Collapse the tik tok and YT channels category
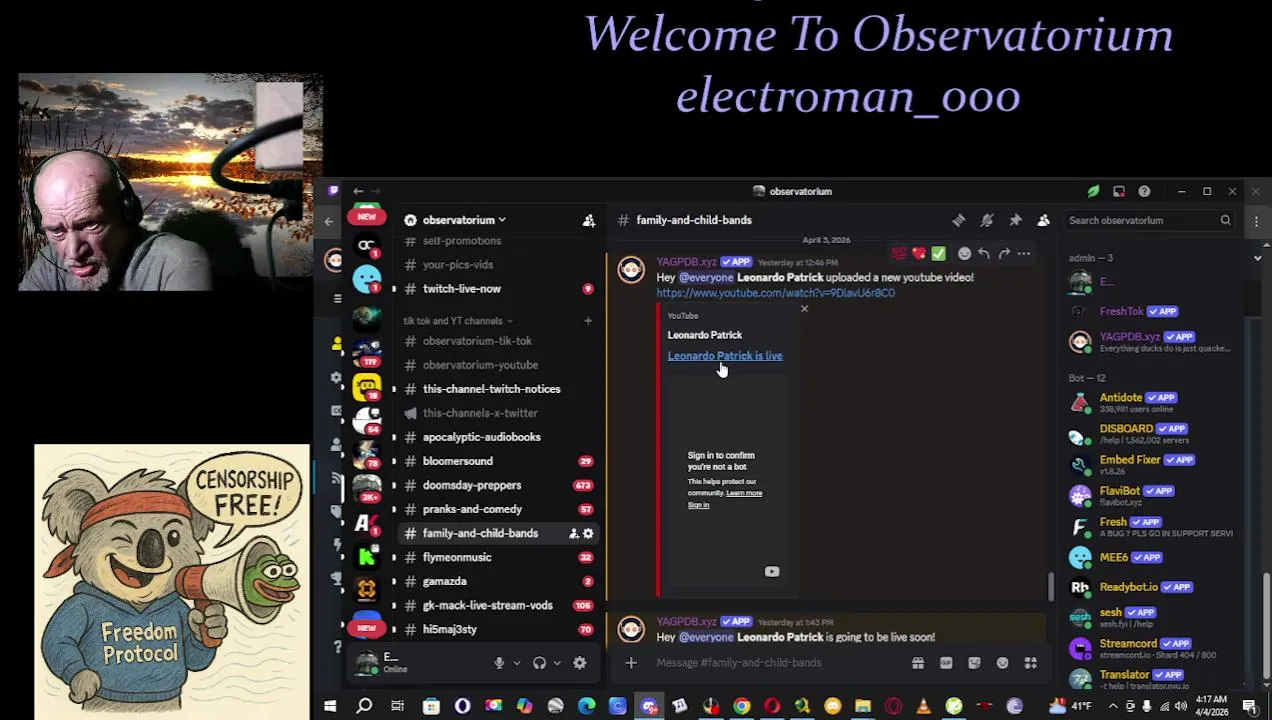Viewport: 1272px width, 720px height. [458, 321]
